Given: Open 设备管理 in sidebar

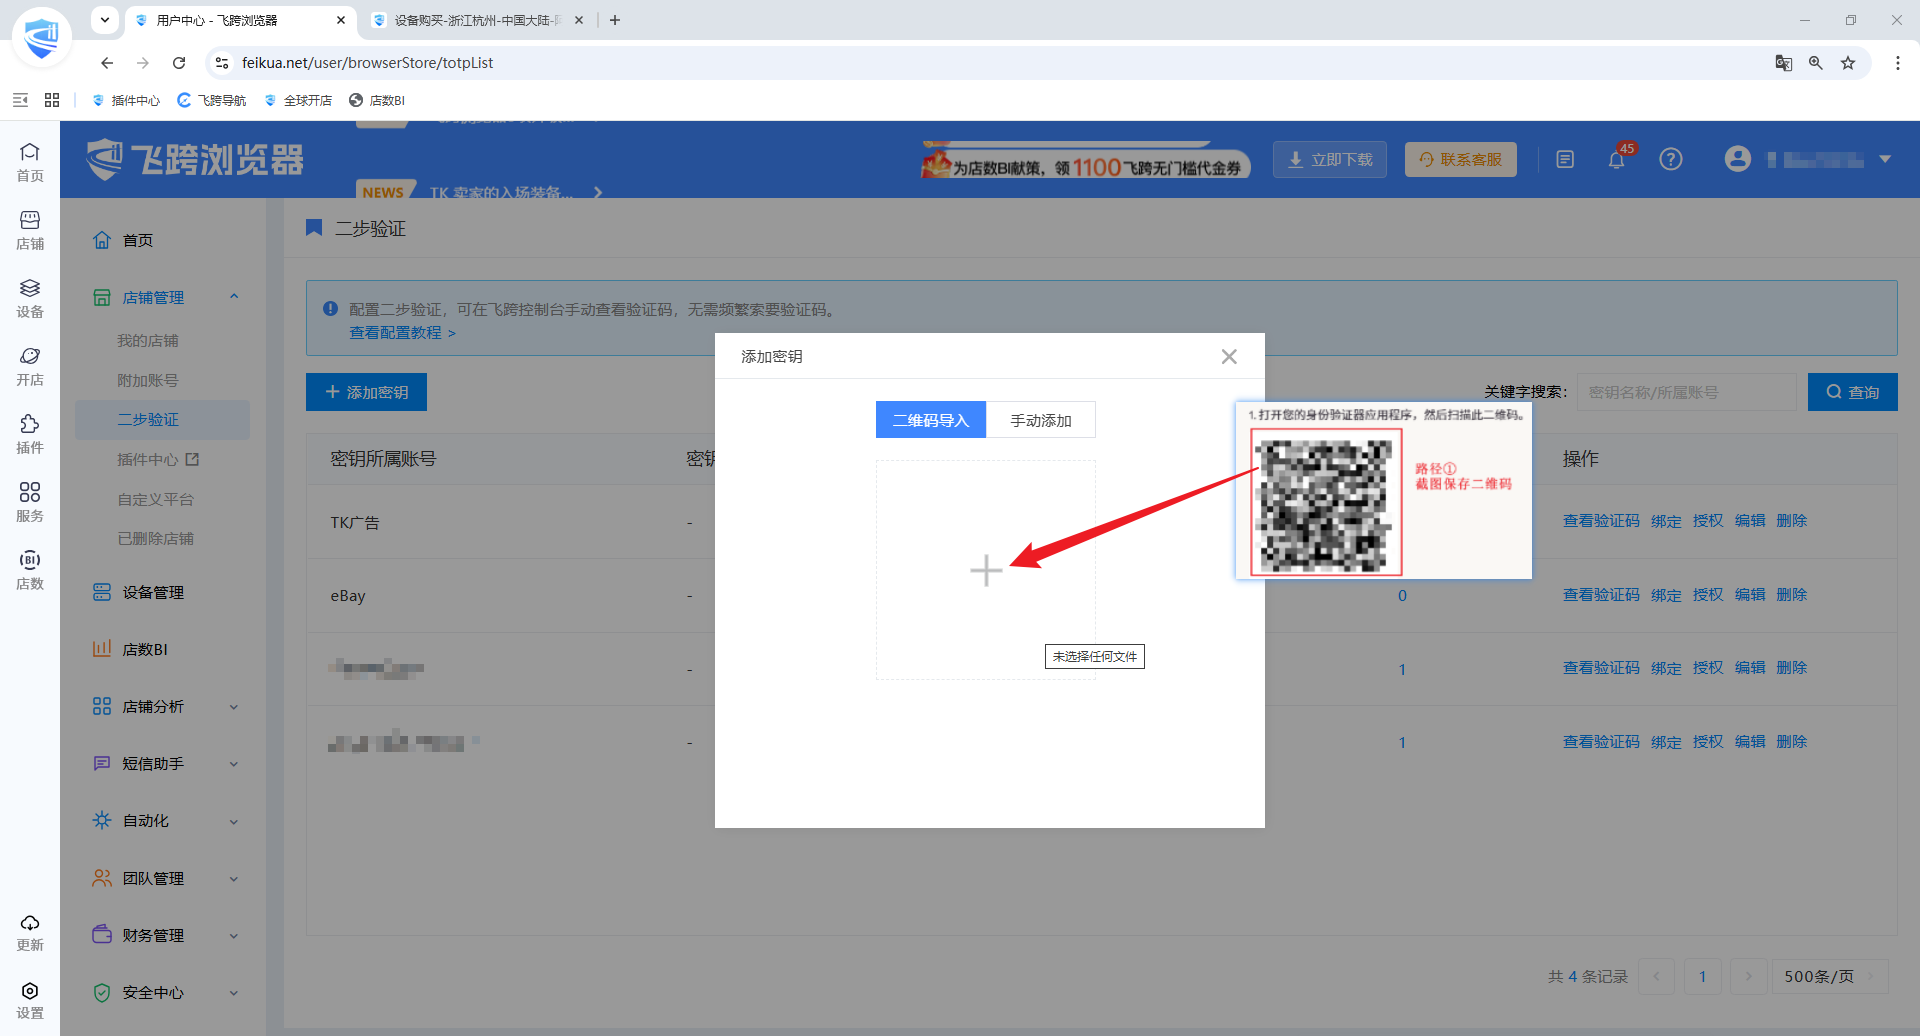Looking at the screenshot, I should (x=139, y=593).
